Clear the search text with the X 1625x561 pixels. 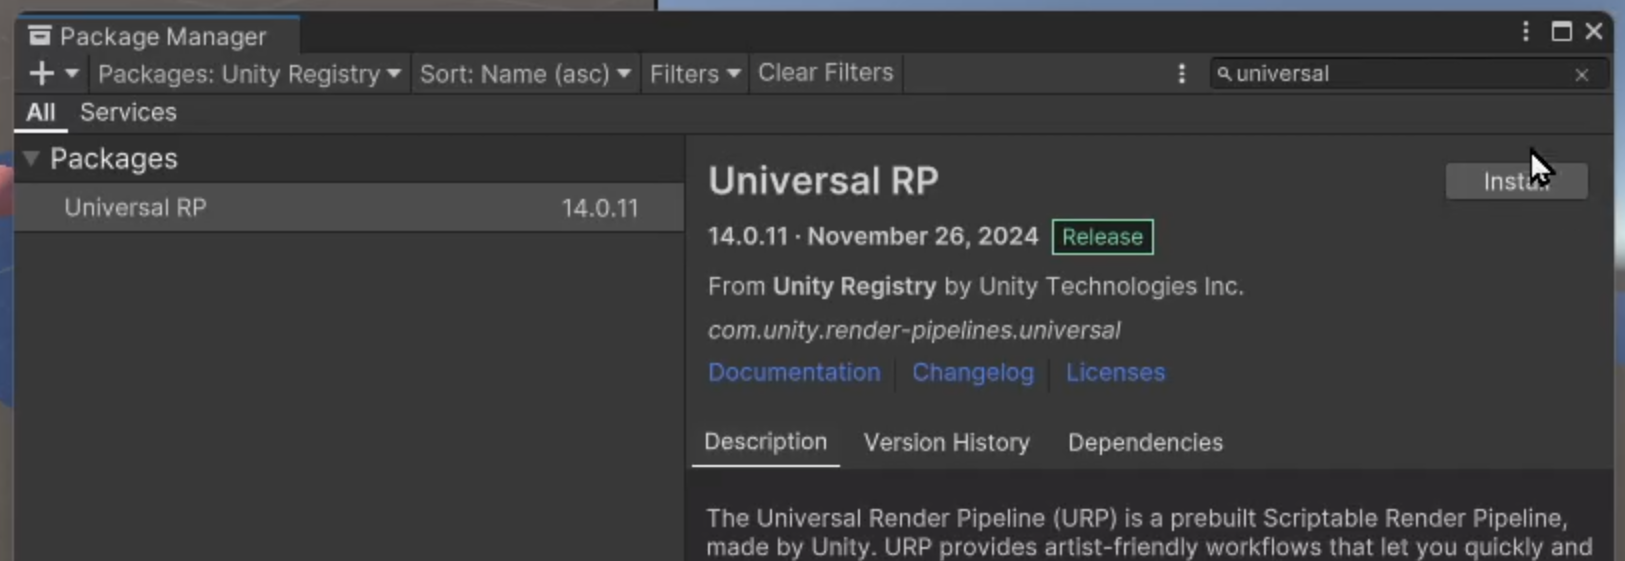coord(1581,75)
